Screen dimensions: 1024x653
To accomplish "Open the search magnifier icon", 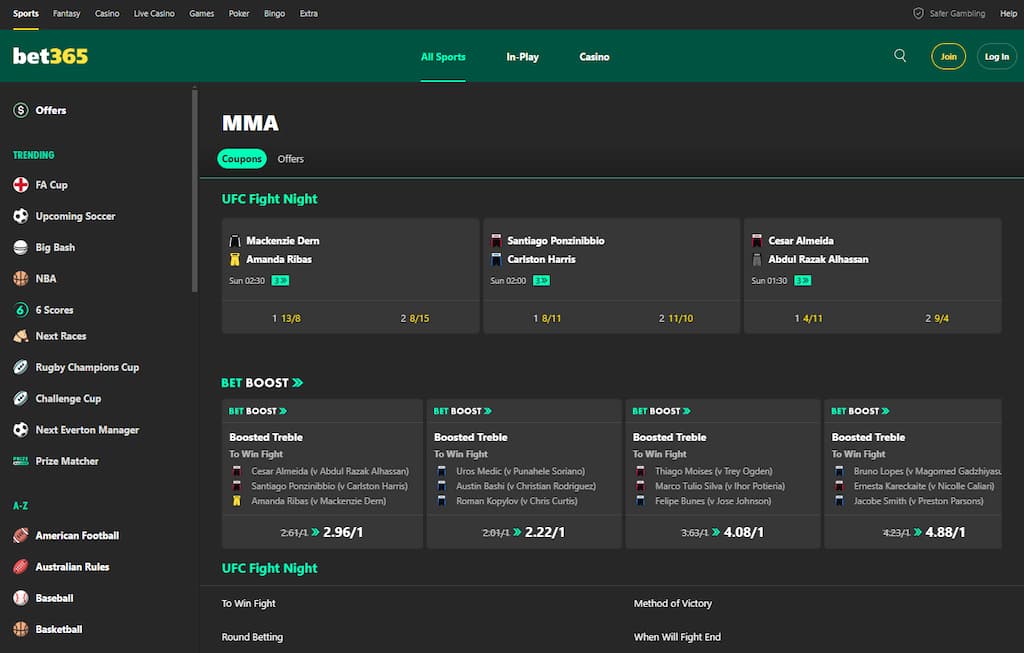I will [900, 56].
